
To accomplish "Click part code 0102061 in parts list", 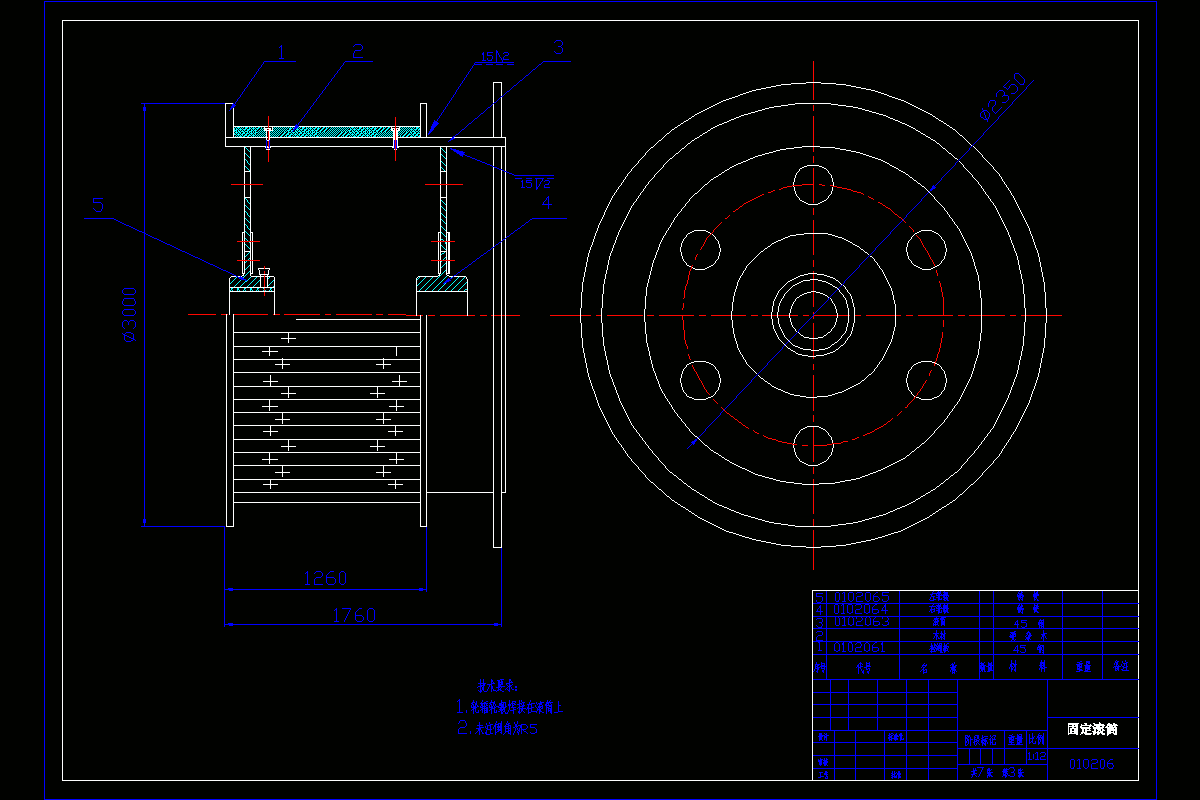I will (861, 648).
